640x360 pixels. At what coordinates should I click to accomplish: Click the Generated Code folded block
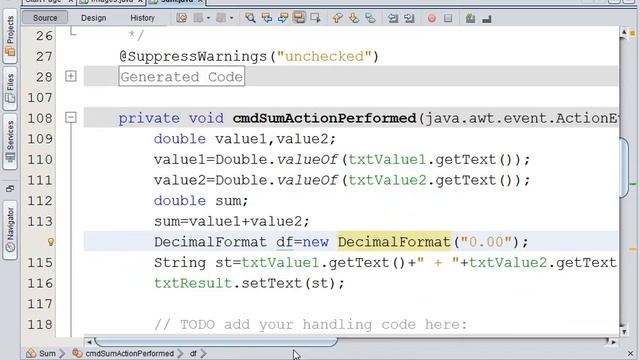tap(182, 76)
